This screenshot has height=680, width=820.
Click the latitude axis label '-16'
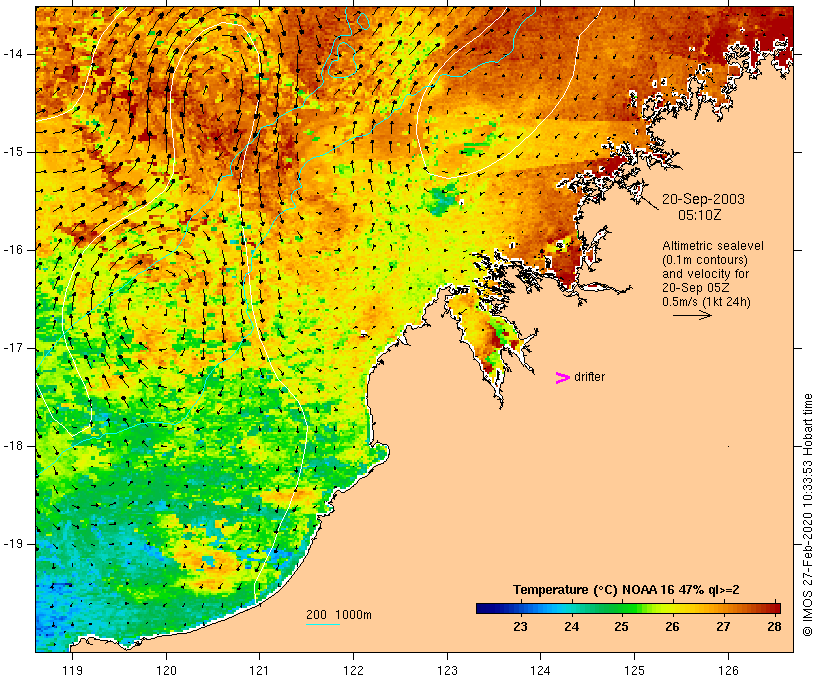[13, 250]
